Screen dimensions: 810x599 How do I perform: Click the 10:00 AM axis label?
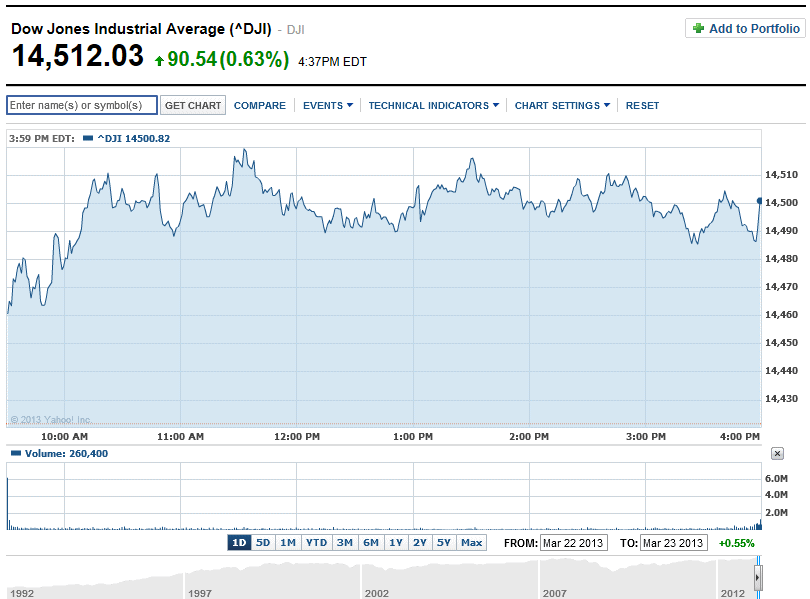coord(65,436)
